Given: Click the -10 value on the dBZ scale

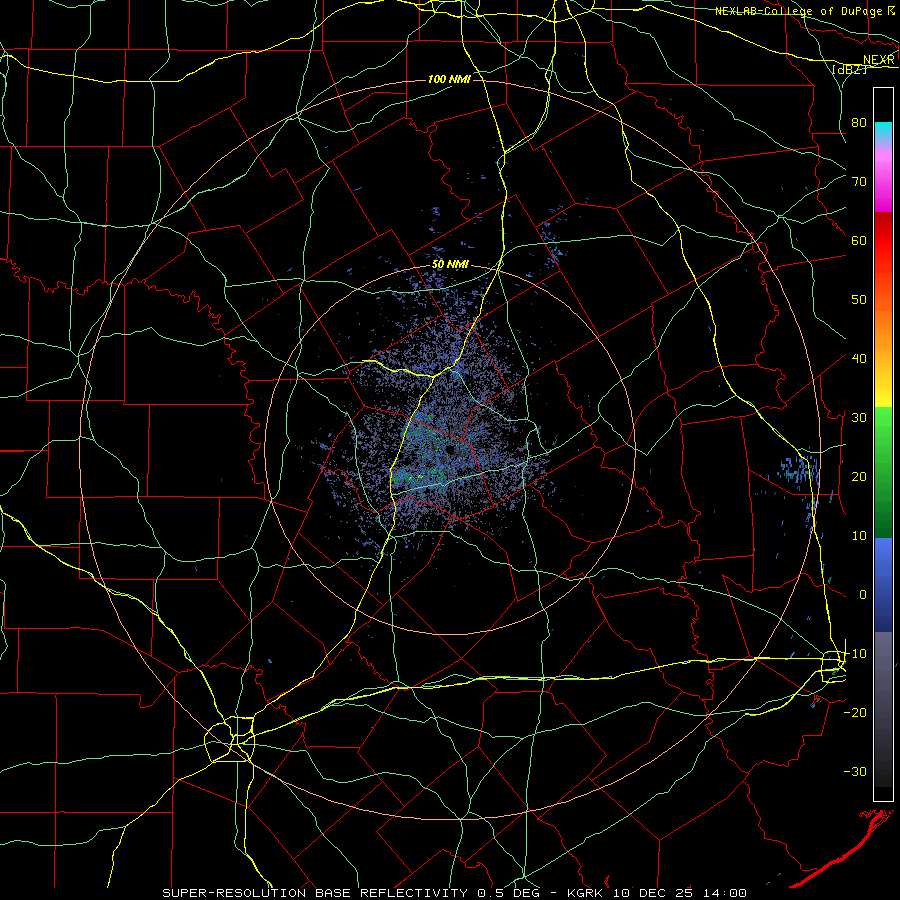Looking at the screenshot, I should pyautogui.click(x=855, y=653).
